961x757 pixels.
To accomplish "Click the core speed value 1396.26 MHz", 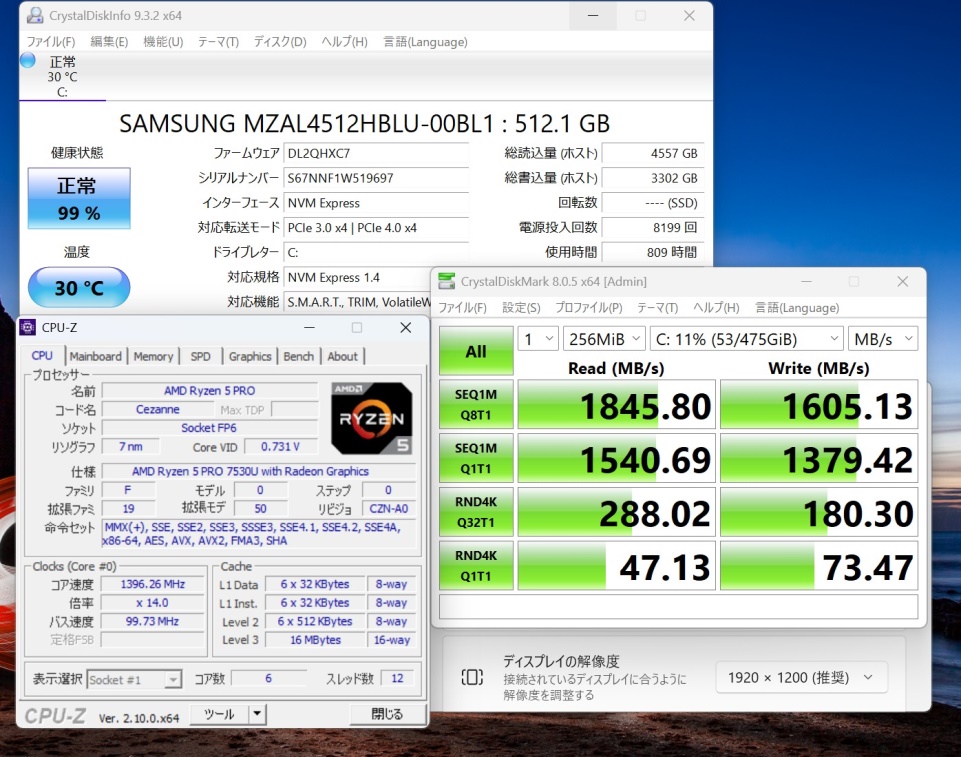I will pos(153,584).
